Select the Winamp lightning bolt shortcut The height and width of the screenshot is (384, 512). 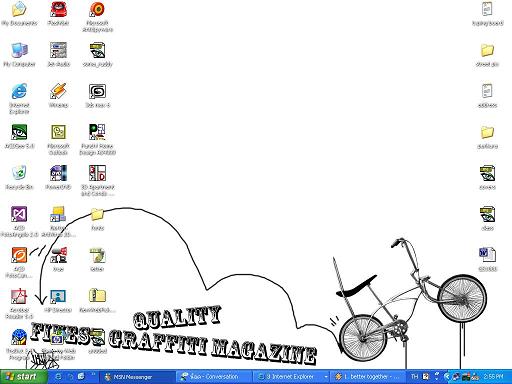coord(59,96)
